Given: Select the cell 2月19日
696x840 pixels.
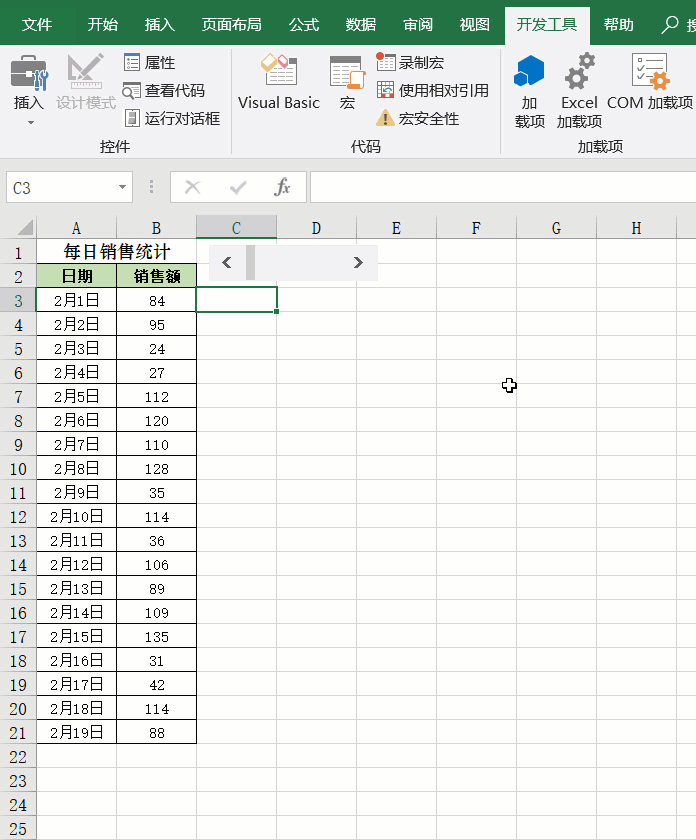Looking at the screenshot, I should click(76, 732).
